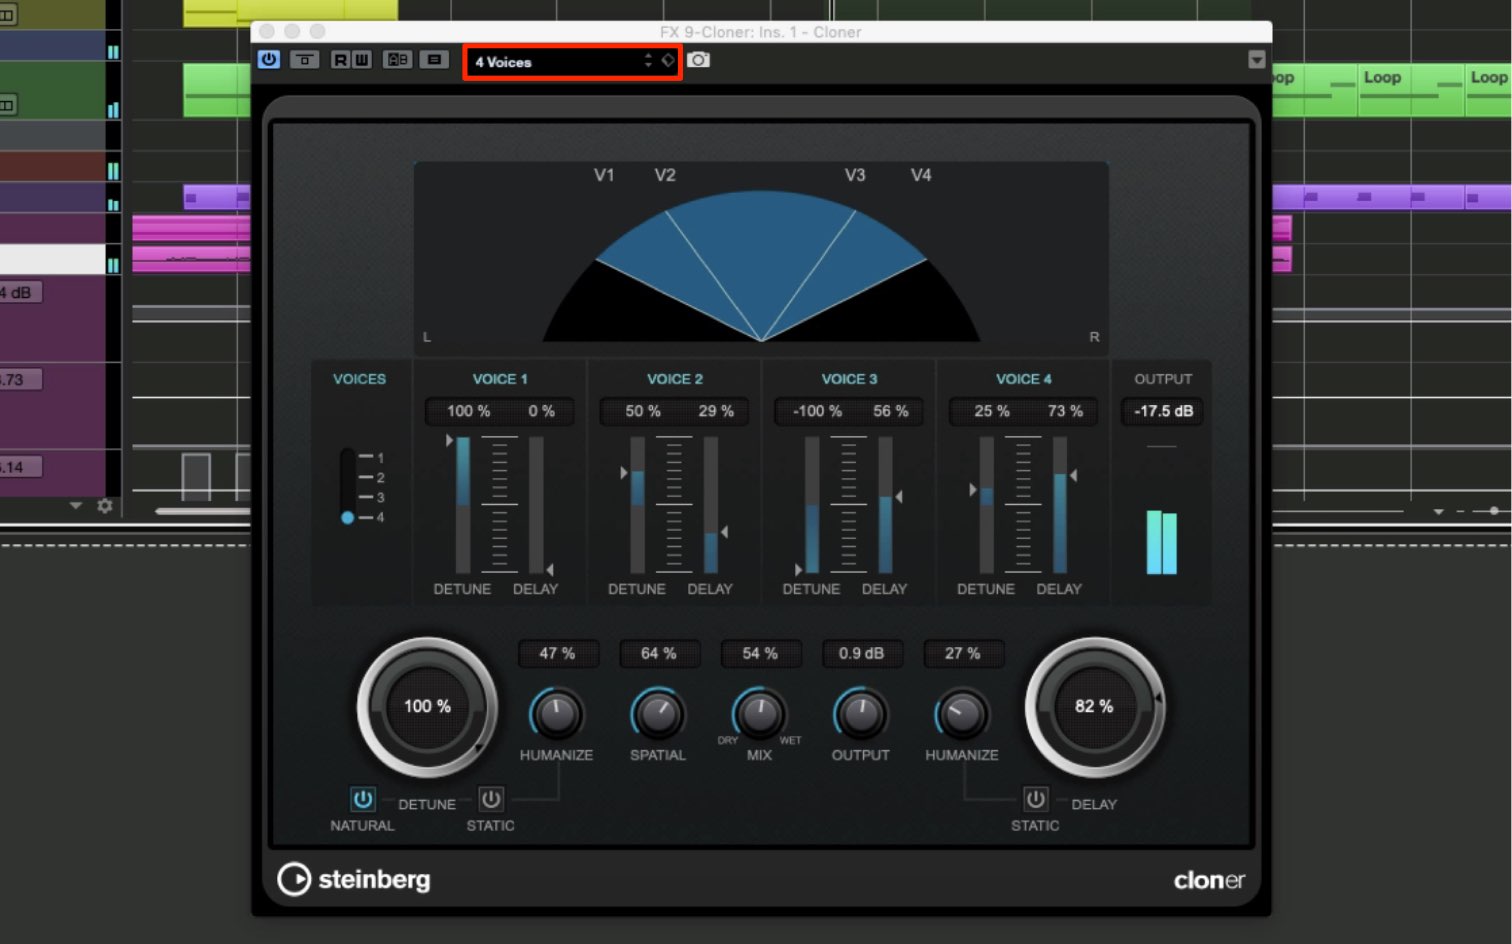The width and height of the screenshot is (1512, 944).
Task: Click the large Detune knob at 100 %
Action: click(427, 707)
